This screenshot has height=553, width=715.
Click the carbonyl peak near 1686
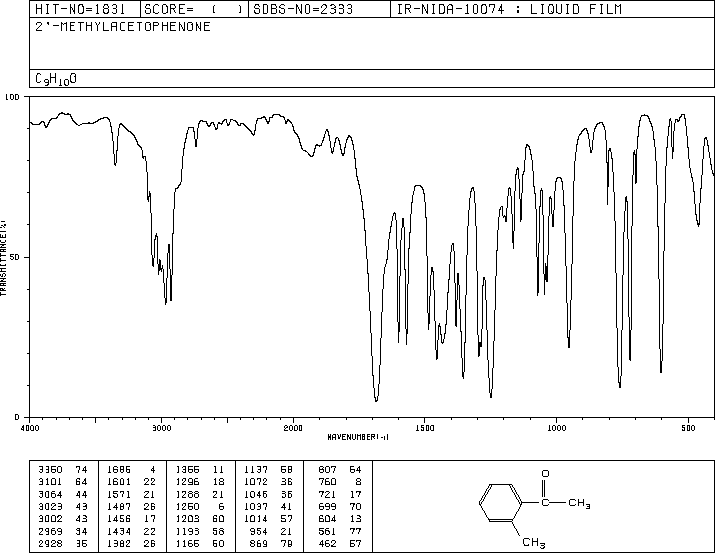376,400
